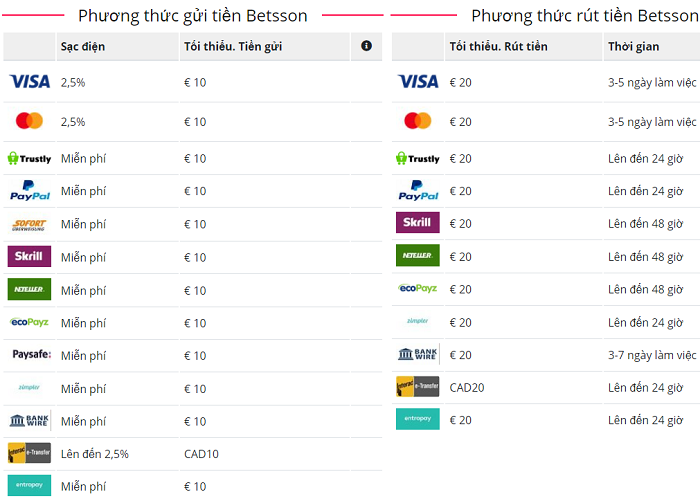700x501 pixels.
Task: Click the 'Sạc điện' column header
Action: click(x=82, y=47)
